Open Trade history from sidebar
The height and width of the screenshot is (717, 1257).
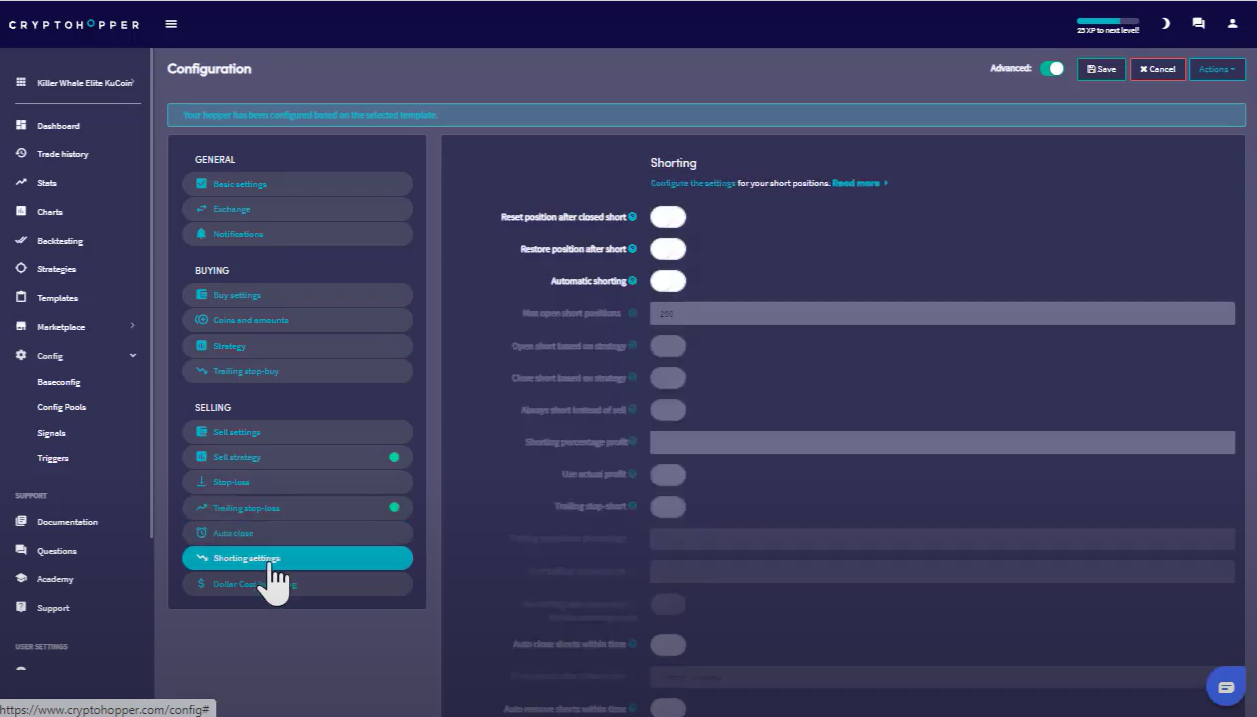(x=62, y=154)
